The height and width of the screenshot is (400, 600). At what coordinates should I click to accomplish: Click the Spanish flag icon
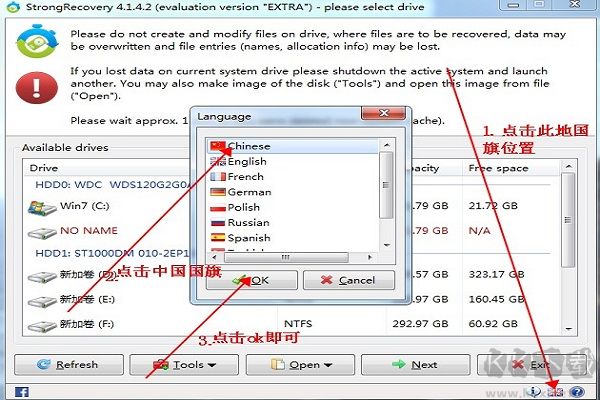218,238
